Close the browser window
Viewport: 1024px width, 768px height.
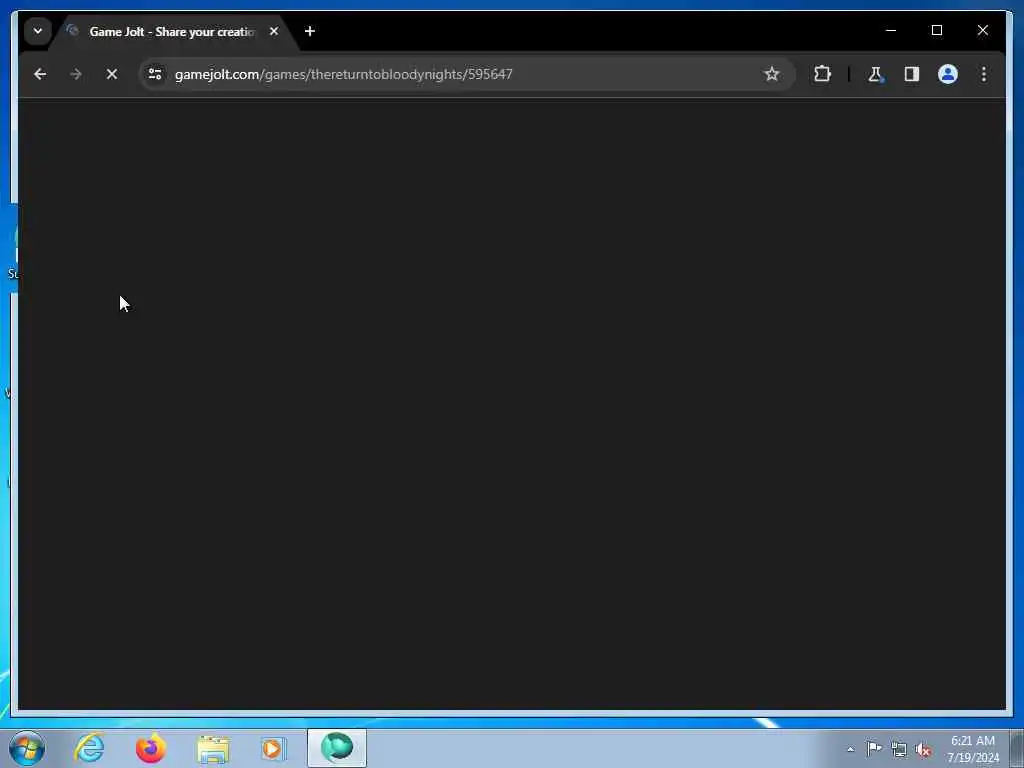pyautogui.click(x=982, y=30)
